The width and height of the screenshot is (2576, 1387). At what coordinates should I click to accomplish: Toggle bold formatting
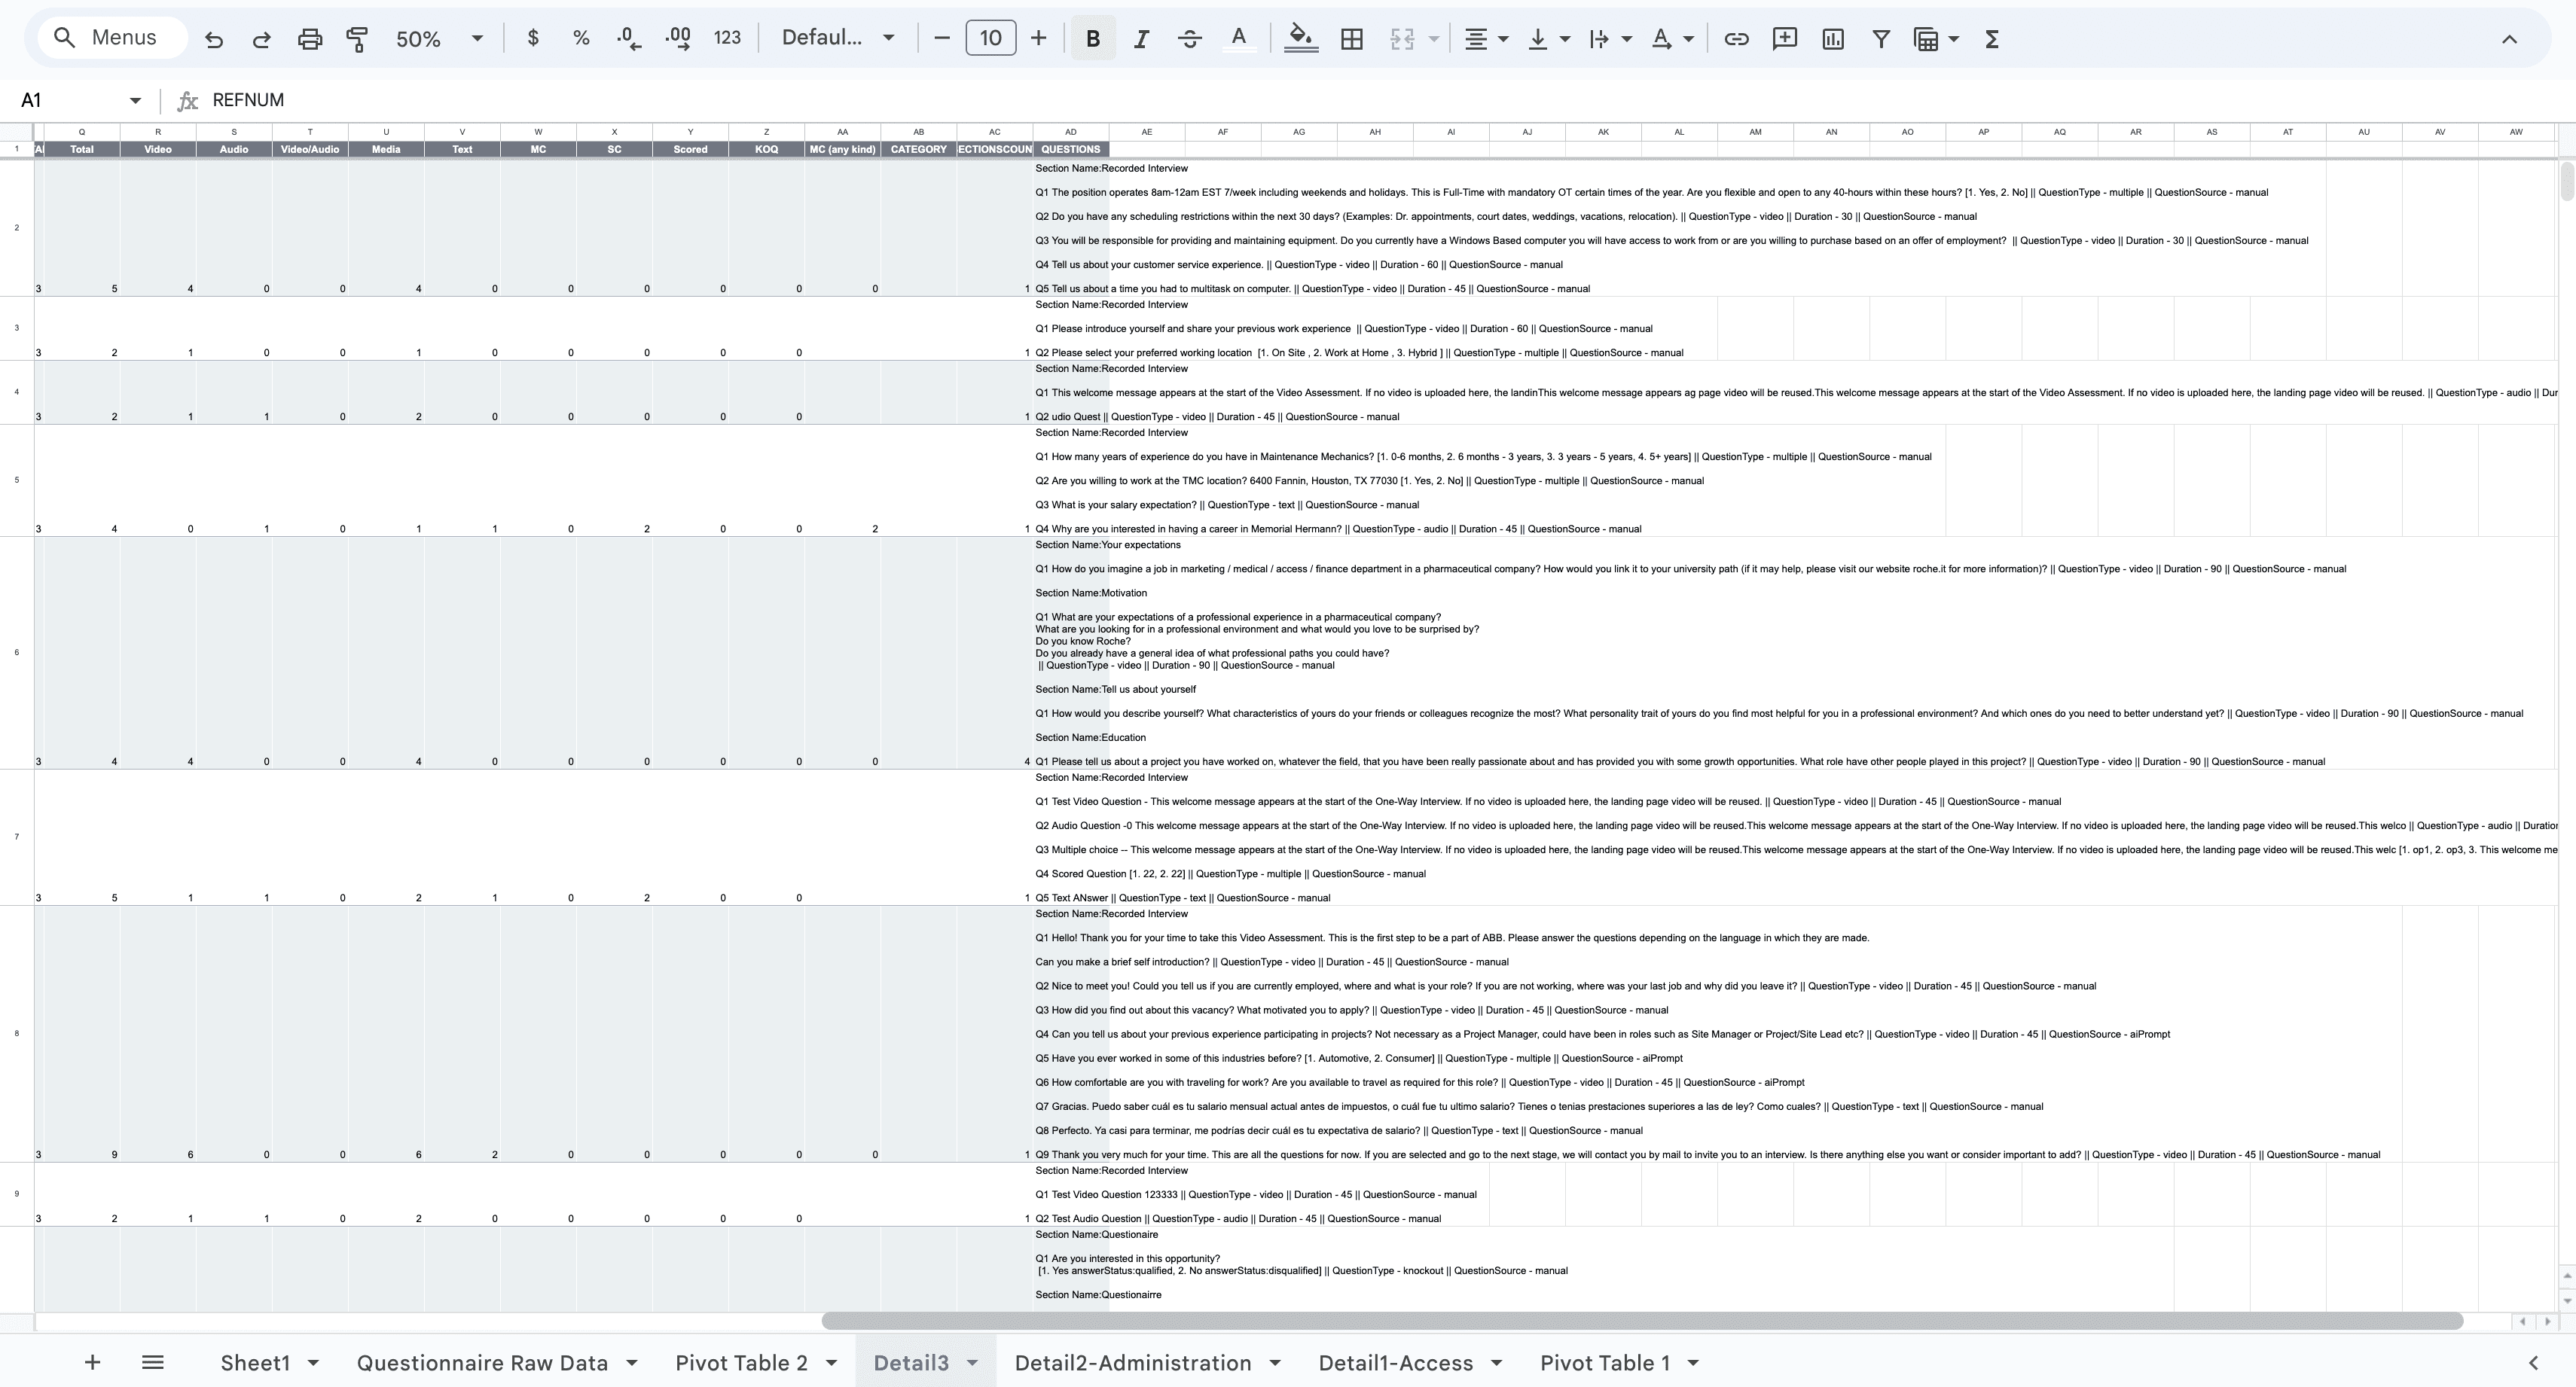[1092, 39]
